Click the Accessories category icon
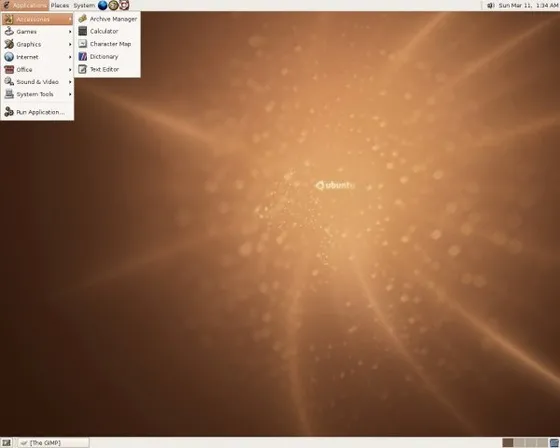Screen dimensions: 560x448 tap(9, 19)
